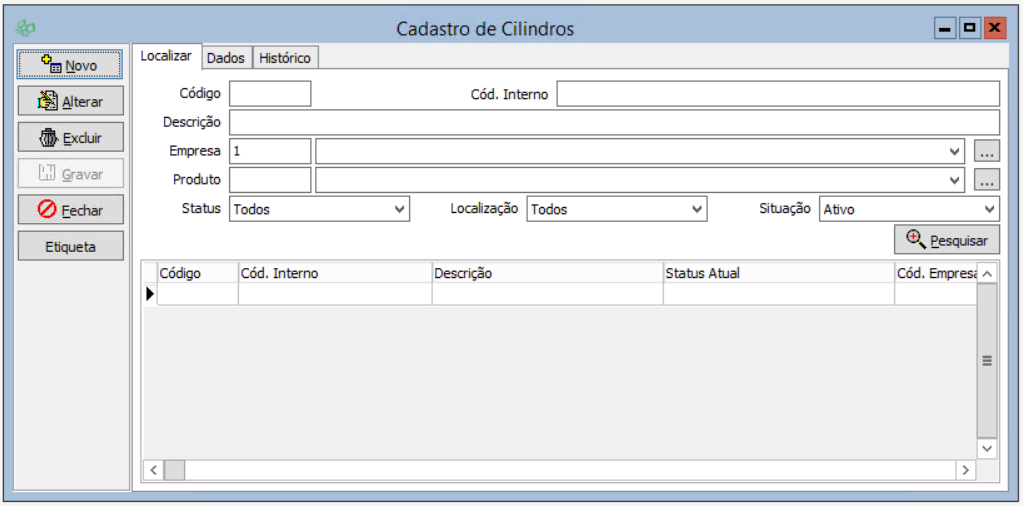Click the Status Atual column header
This screenshot has width=1023, height=506.
(x=777, y=273)
